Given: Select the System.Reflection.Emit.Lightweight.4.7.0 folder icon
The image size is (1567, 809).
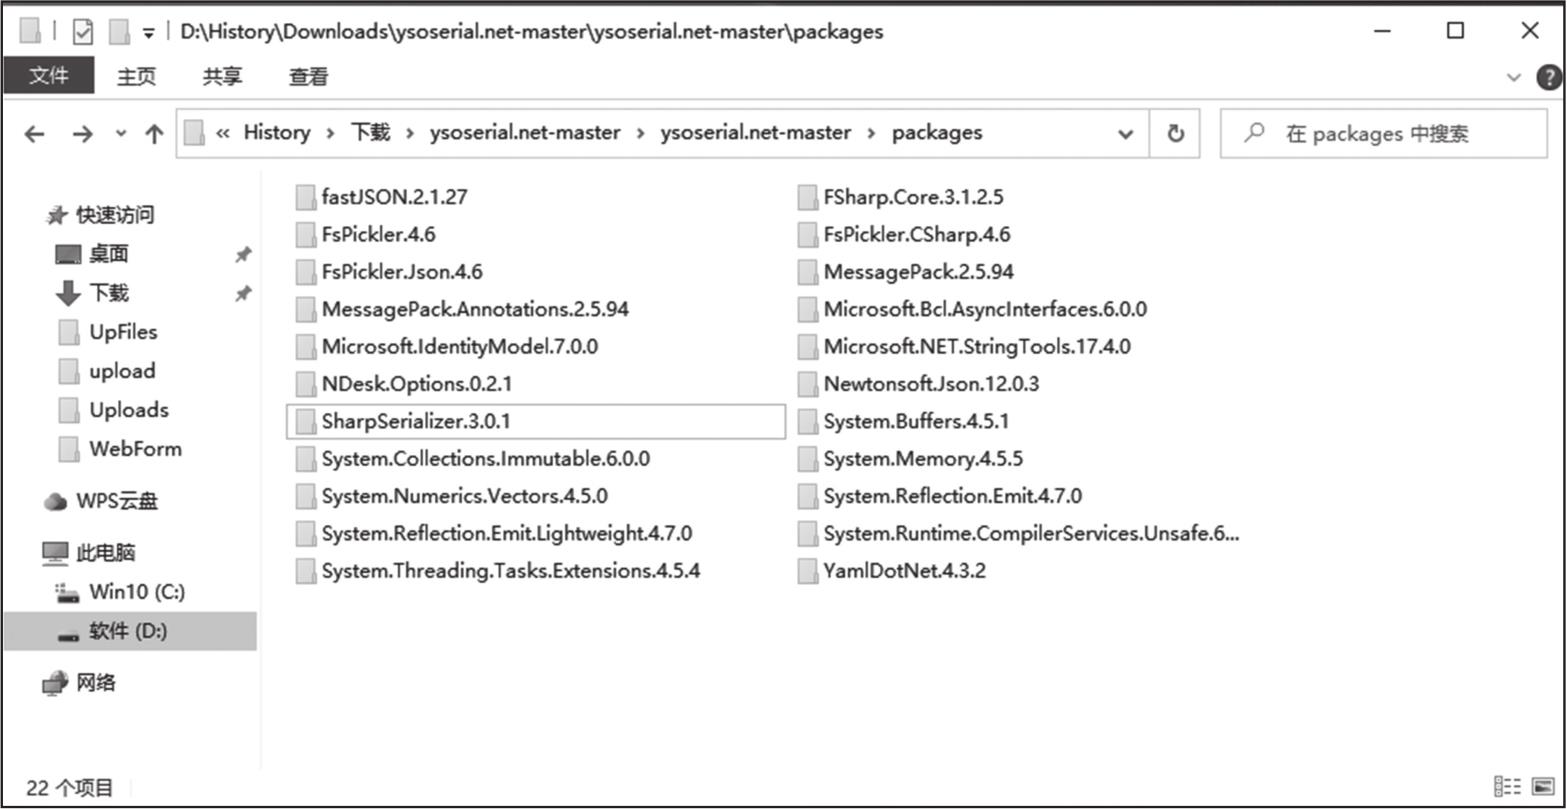Looking at the screenshot, I should [x=305, y=534].
